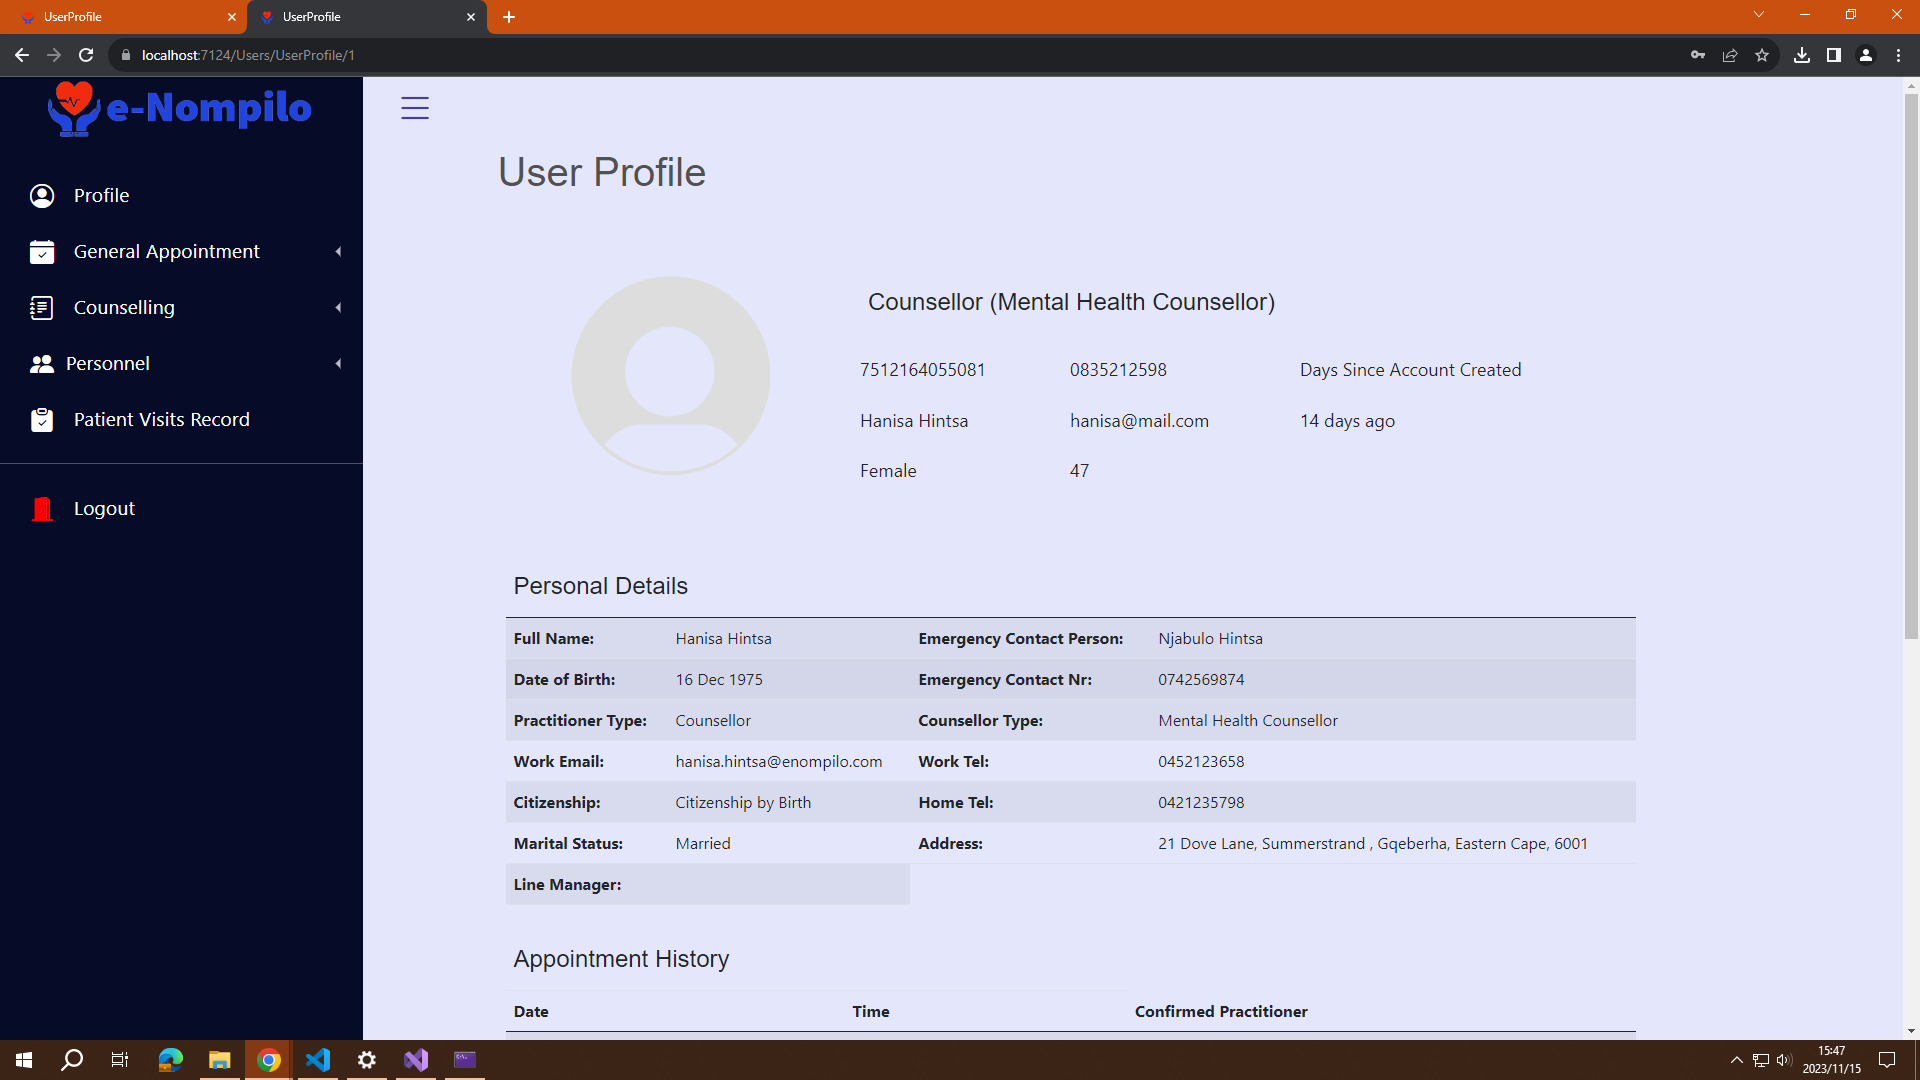Click the Personnel people icon
Viewport: 1920px width, 1080px height.
point(42,364)
